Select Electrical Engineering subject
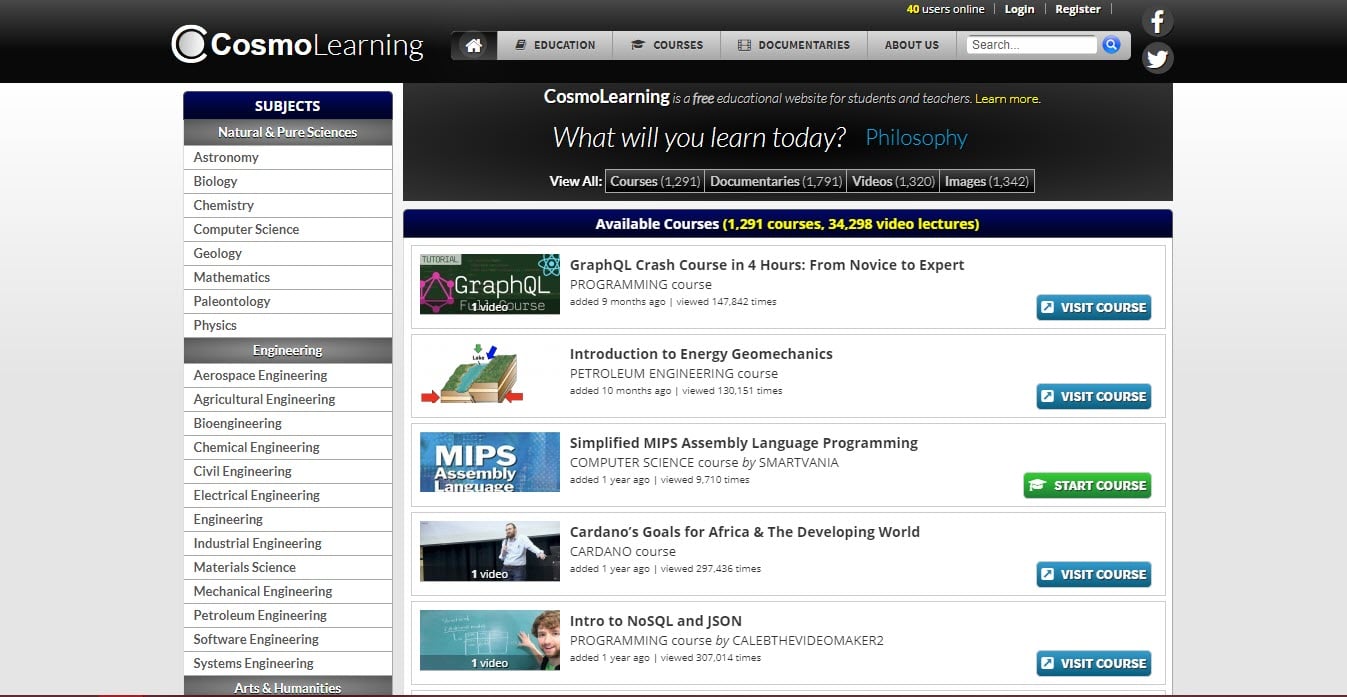1347x697 pixels. point(288,495)
